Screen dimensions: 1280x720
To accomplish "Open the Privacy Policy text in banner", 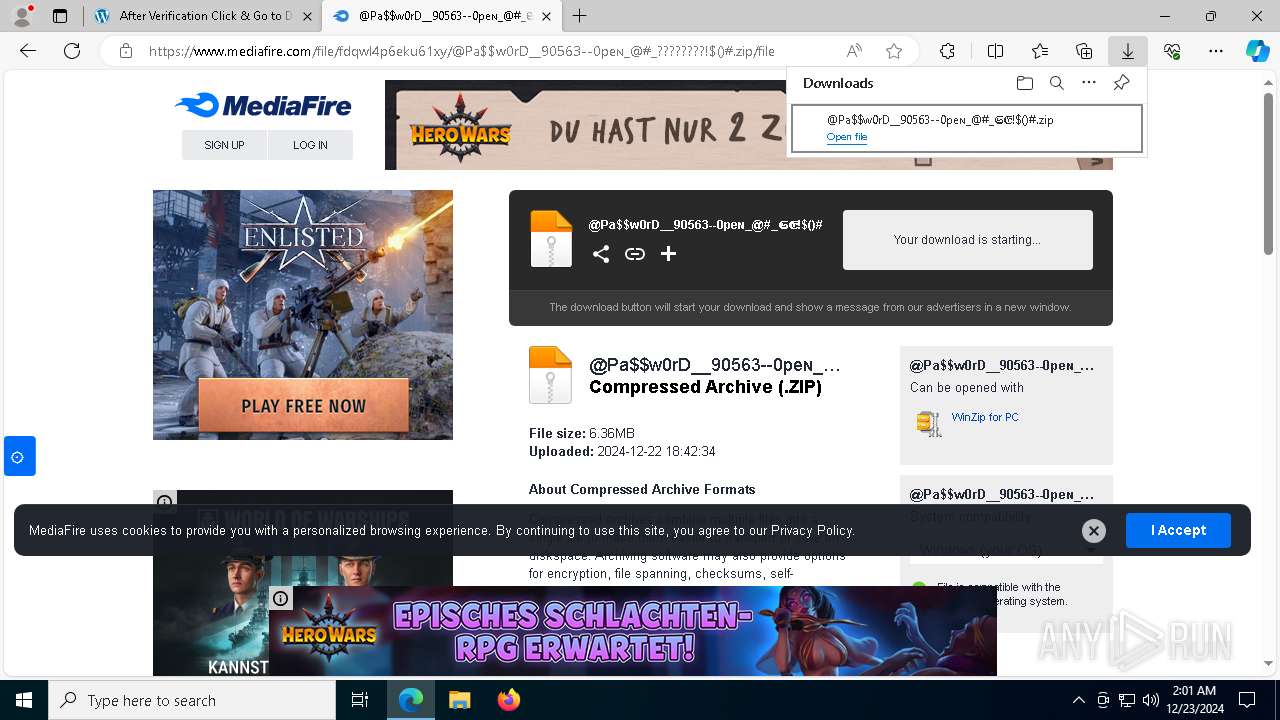I will click(811, 531).
